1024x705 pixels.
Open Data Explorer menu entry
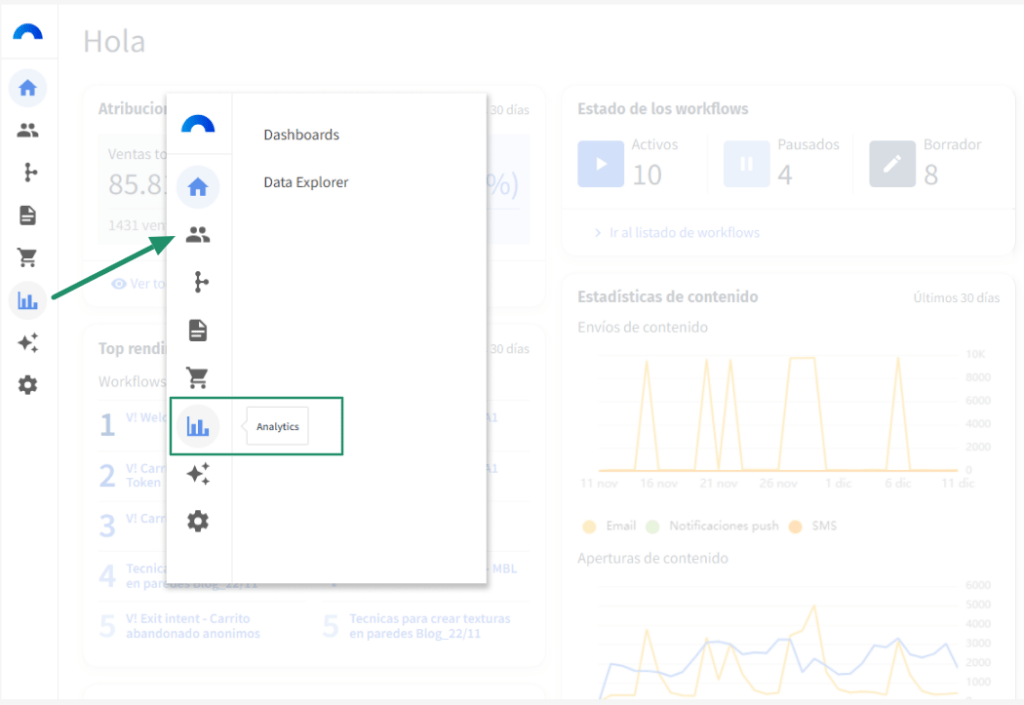(x=306, y=182)
